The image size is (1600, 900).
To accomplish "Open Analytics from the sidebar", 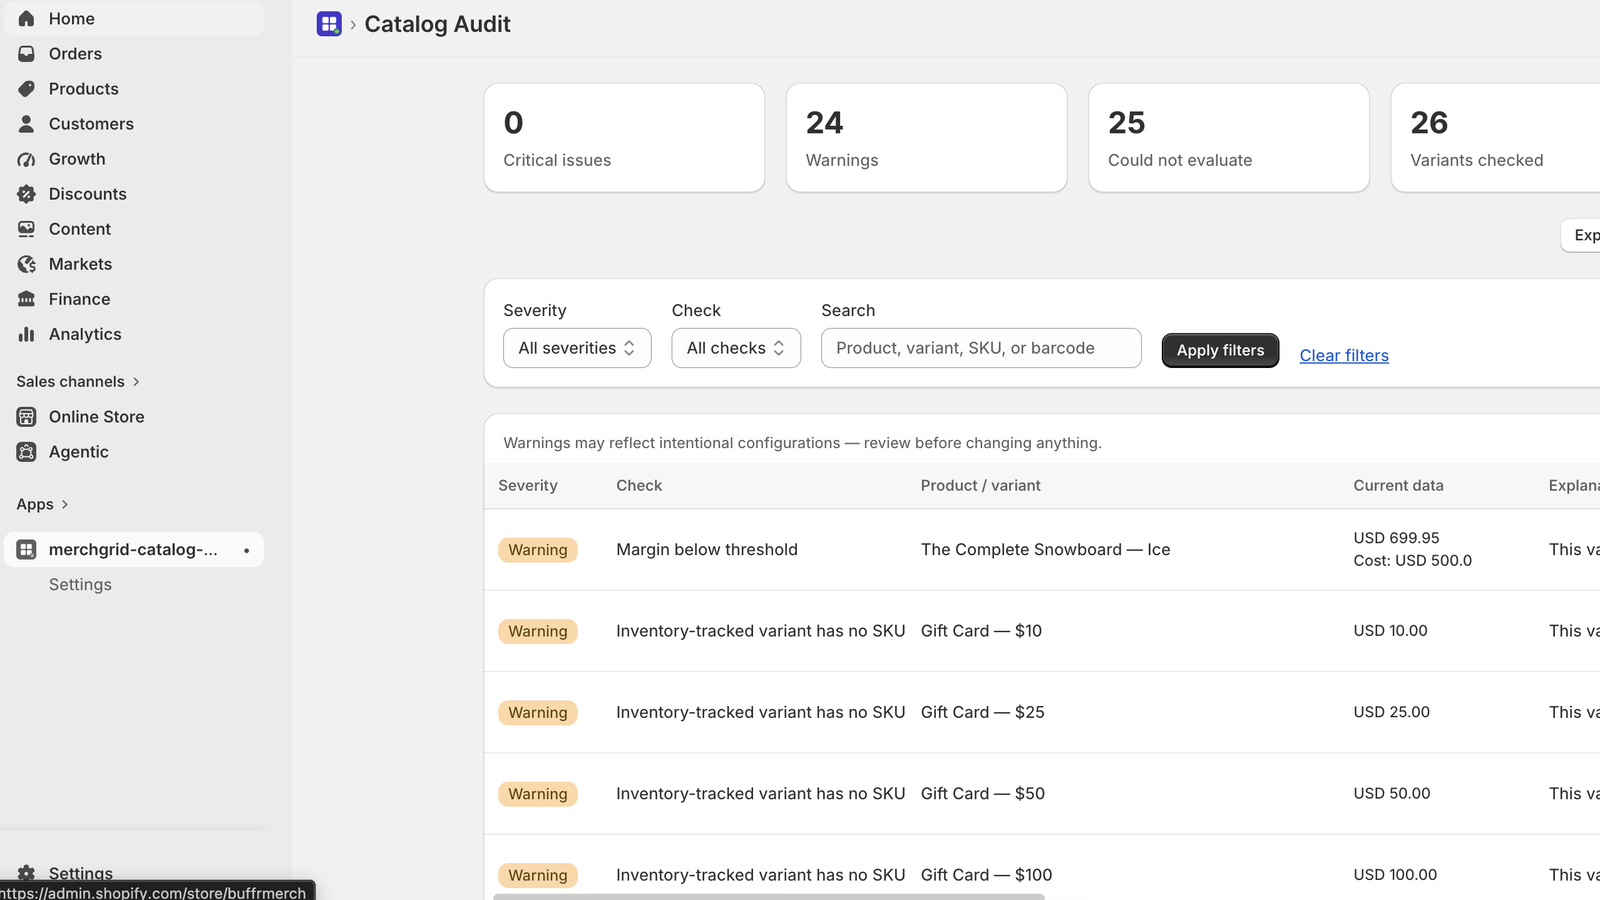I will 134,334.
